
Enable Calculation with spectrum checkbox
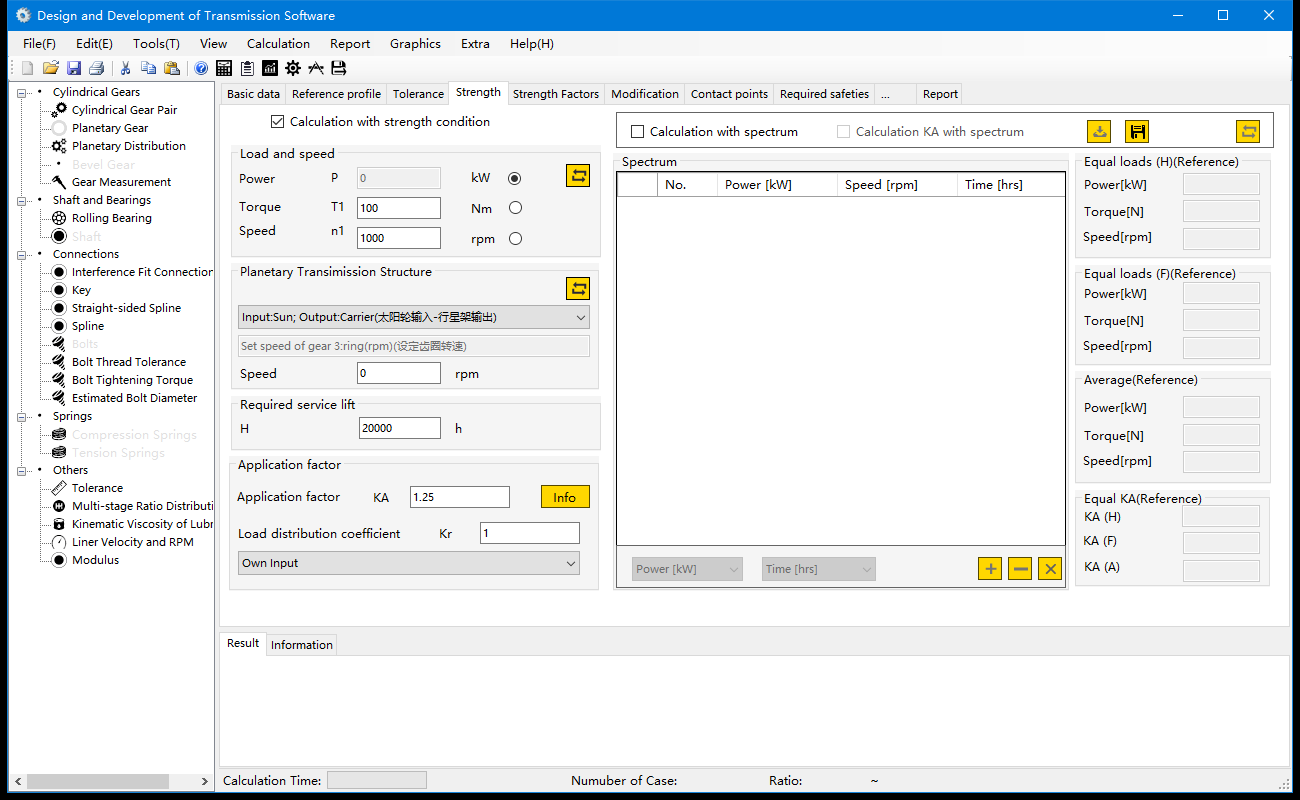coord(638,132)
